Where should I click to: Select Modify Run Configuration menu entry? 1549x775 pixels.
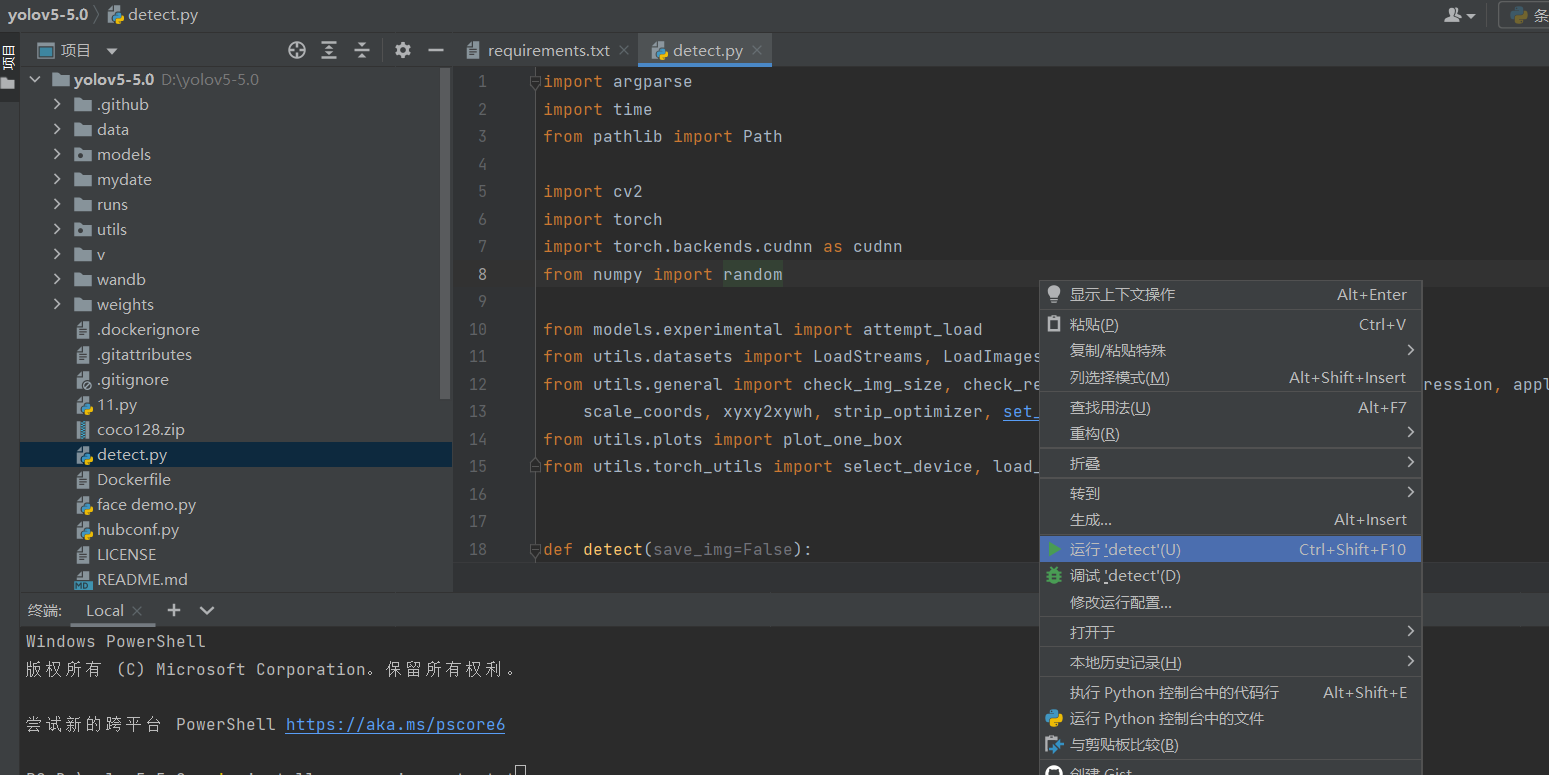point(1231,602)
